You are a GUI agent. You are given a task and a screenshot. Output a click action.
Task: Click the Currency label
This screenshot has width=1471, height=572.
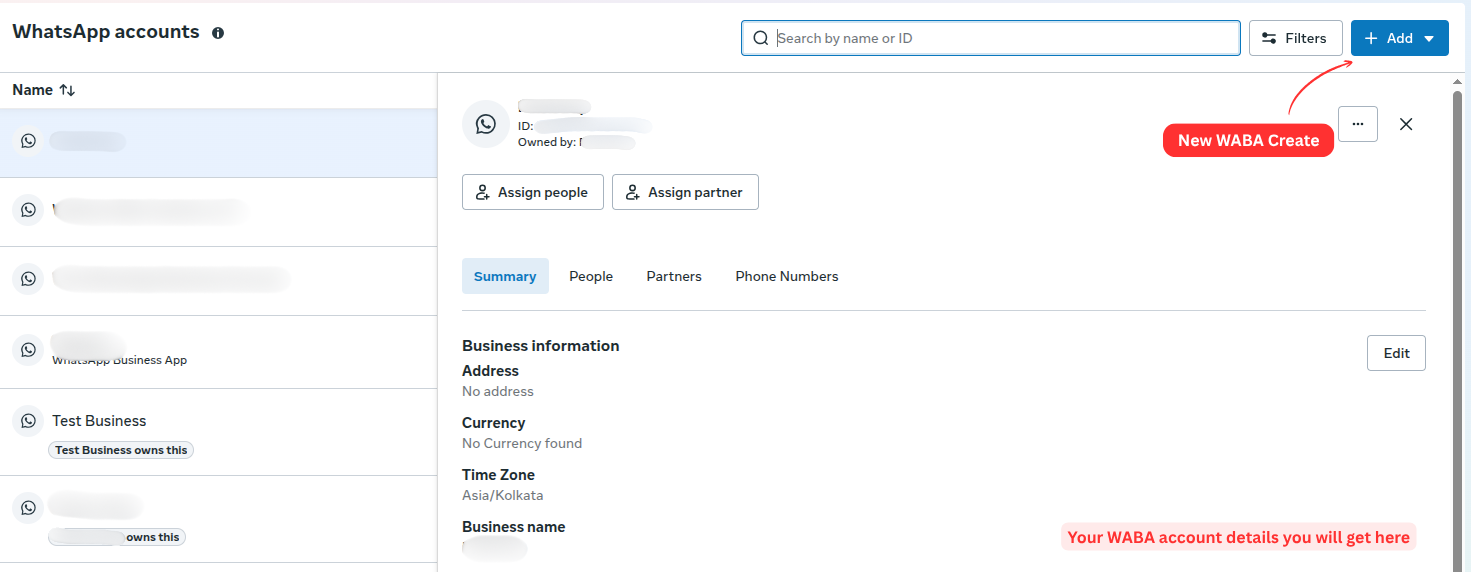click(x=493, y=423)
